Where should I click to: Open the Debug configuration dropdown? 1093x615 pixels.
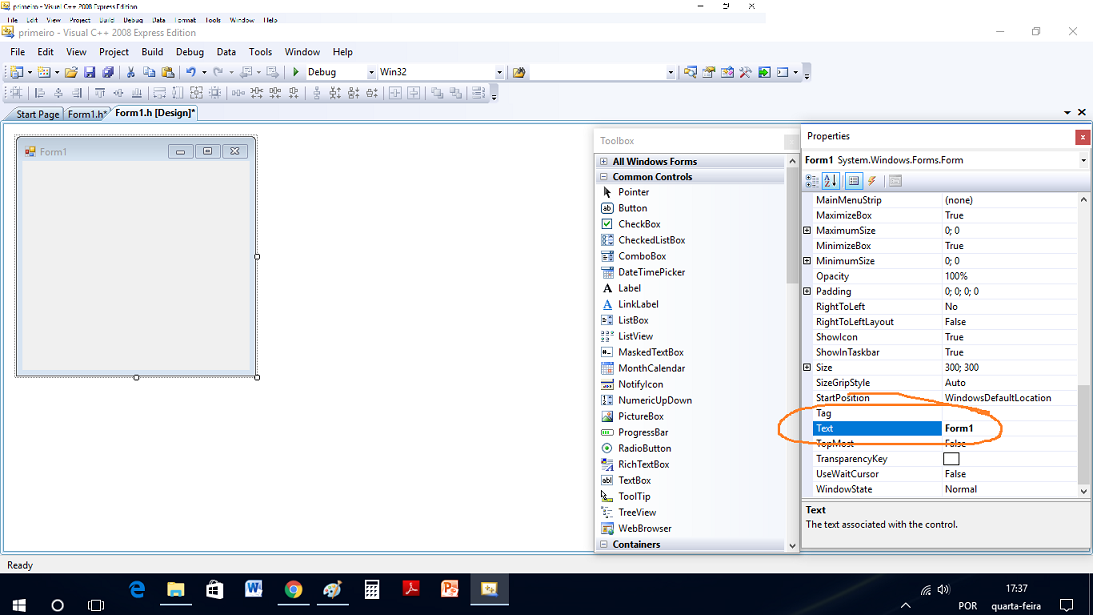tap(340, 72)
